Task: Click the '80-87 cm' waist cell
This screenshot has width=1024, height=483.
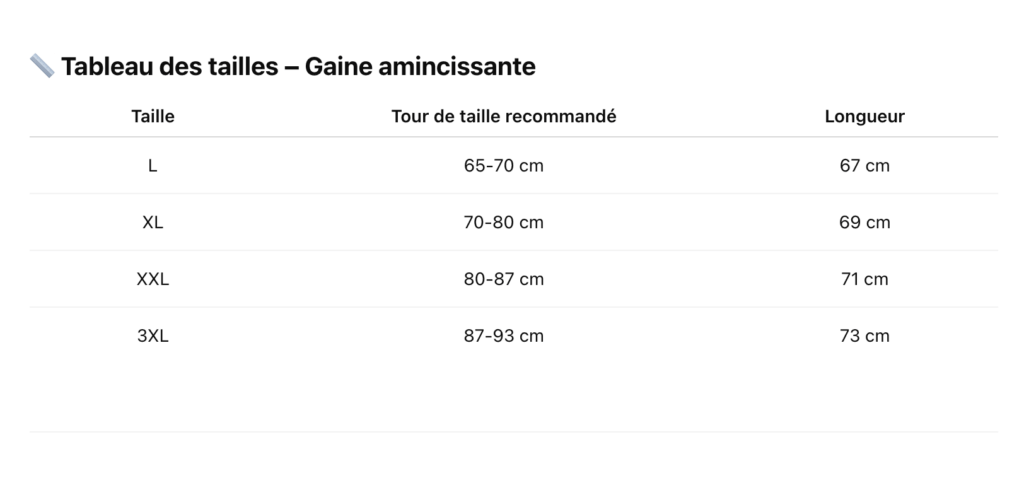Action: pyautogui.click(x=504, y=279)
